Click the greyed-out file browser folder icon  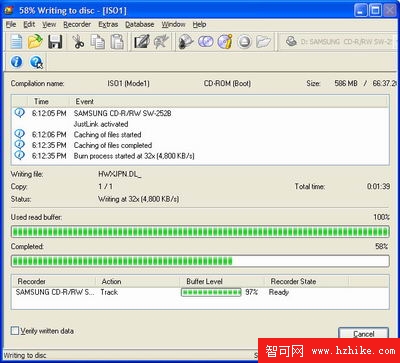(264, 42)
